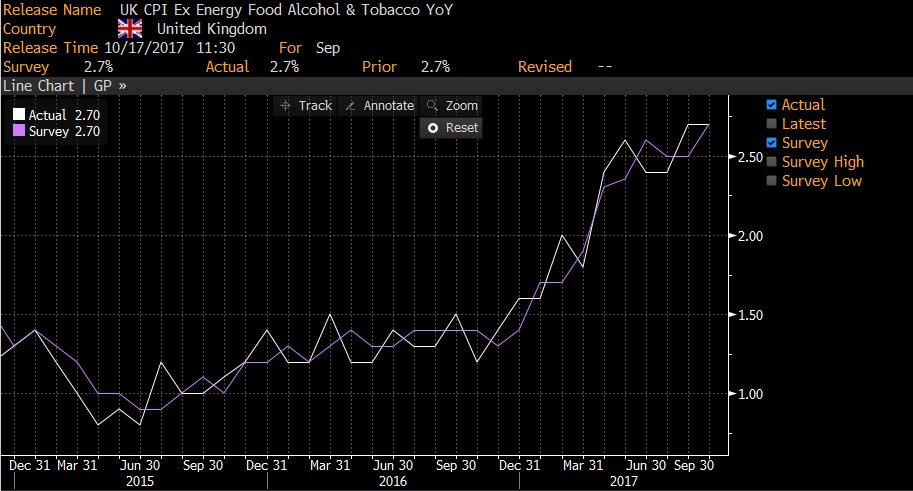Uncheck the Survey series checkbox
The image size is (913, 491).
(x=770, y=143)
